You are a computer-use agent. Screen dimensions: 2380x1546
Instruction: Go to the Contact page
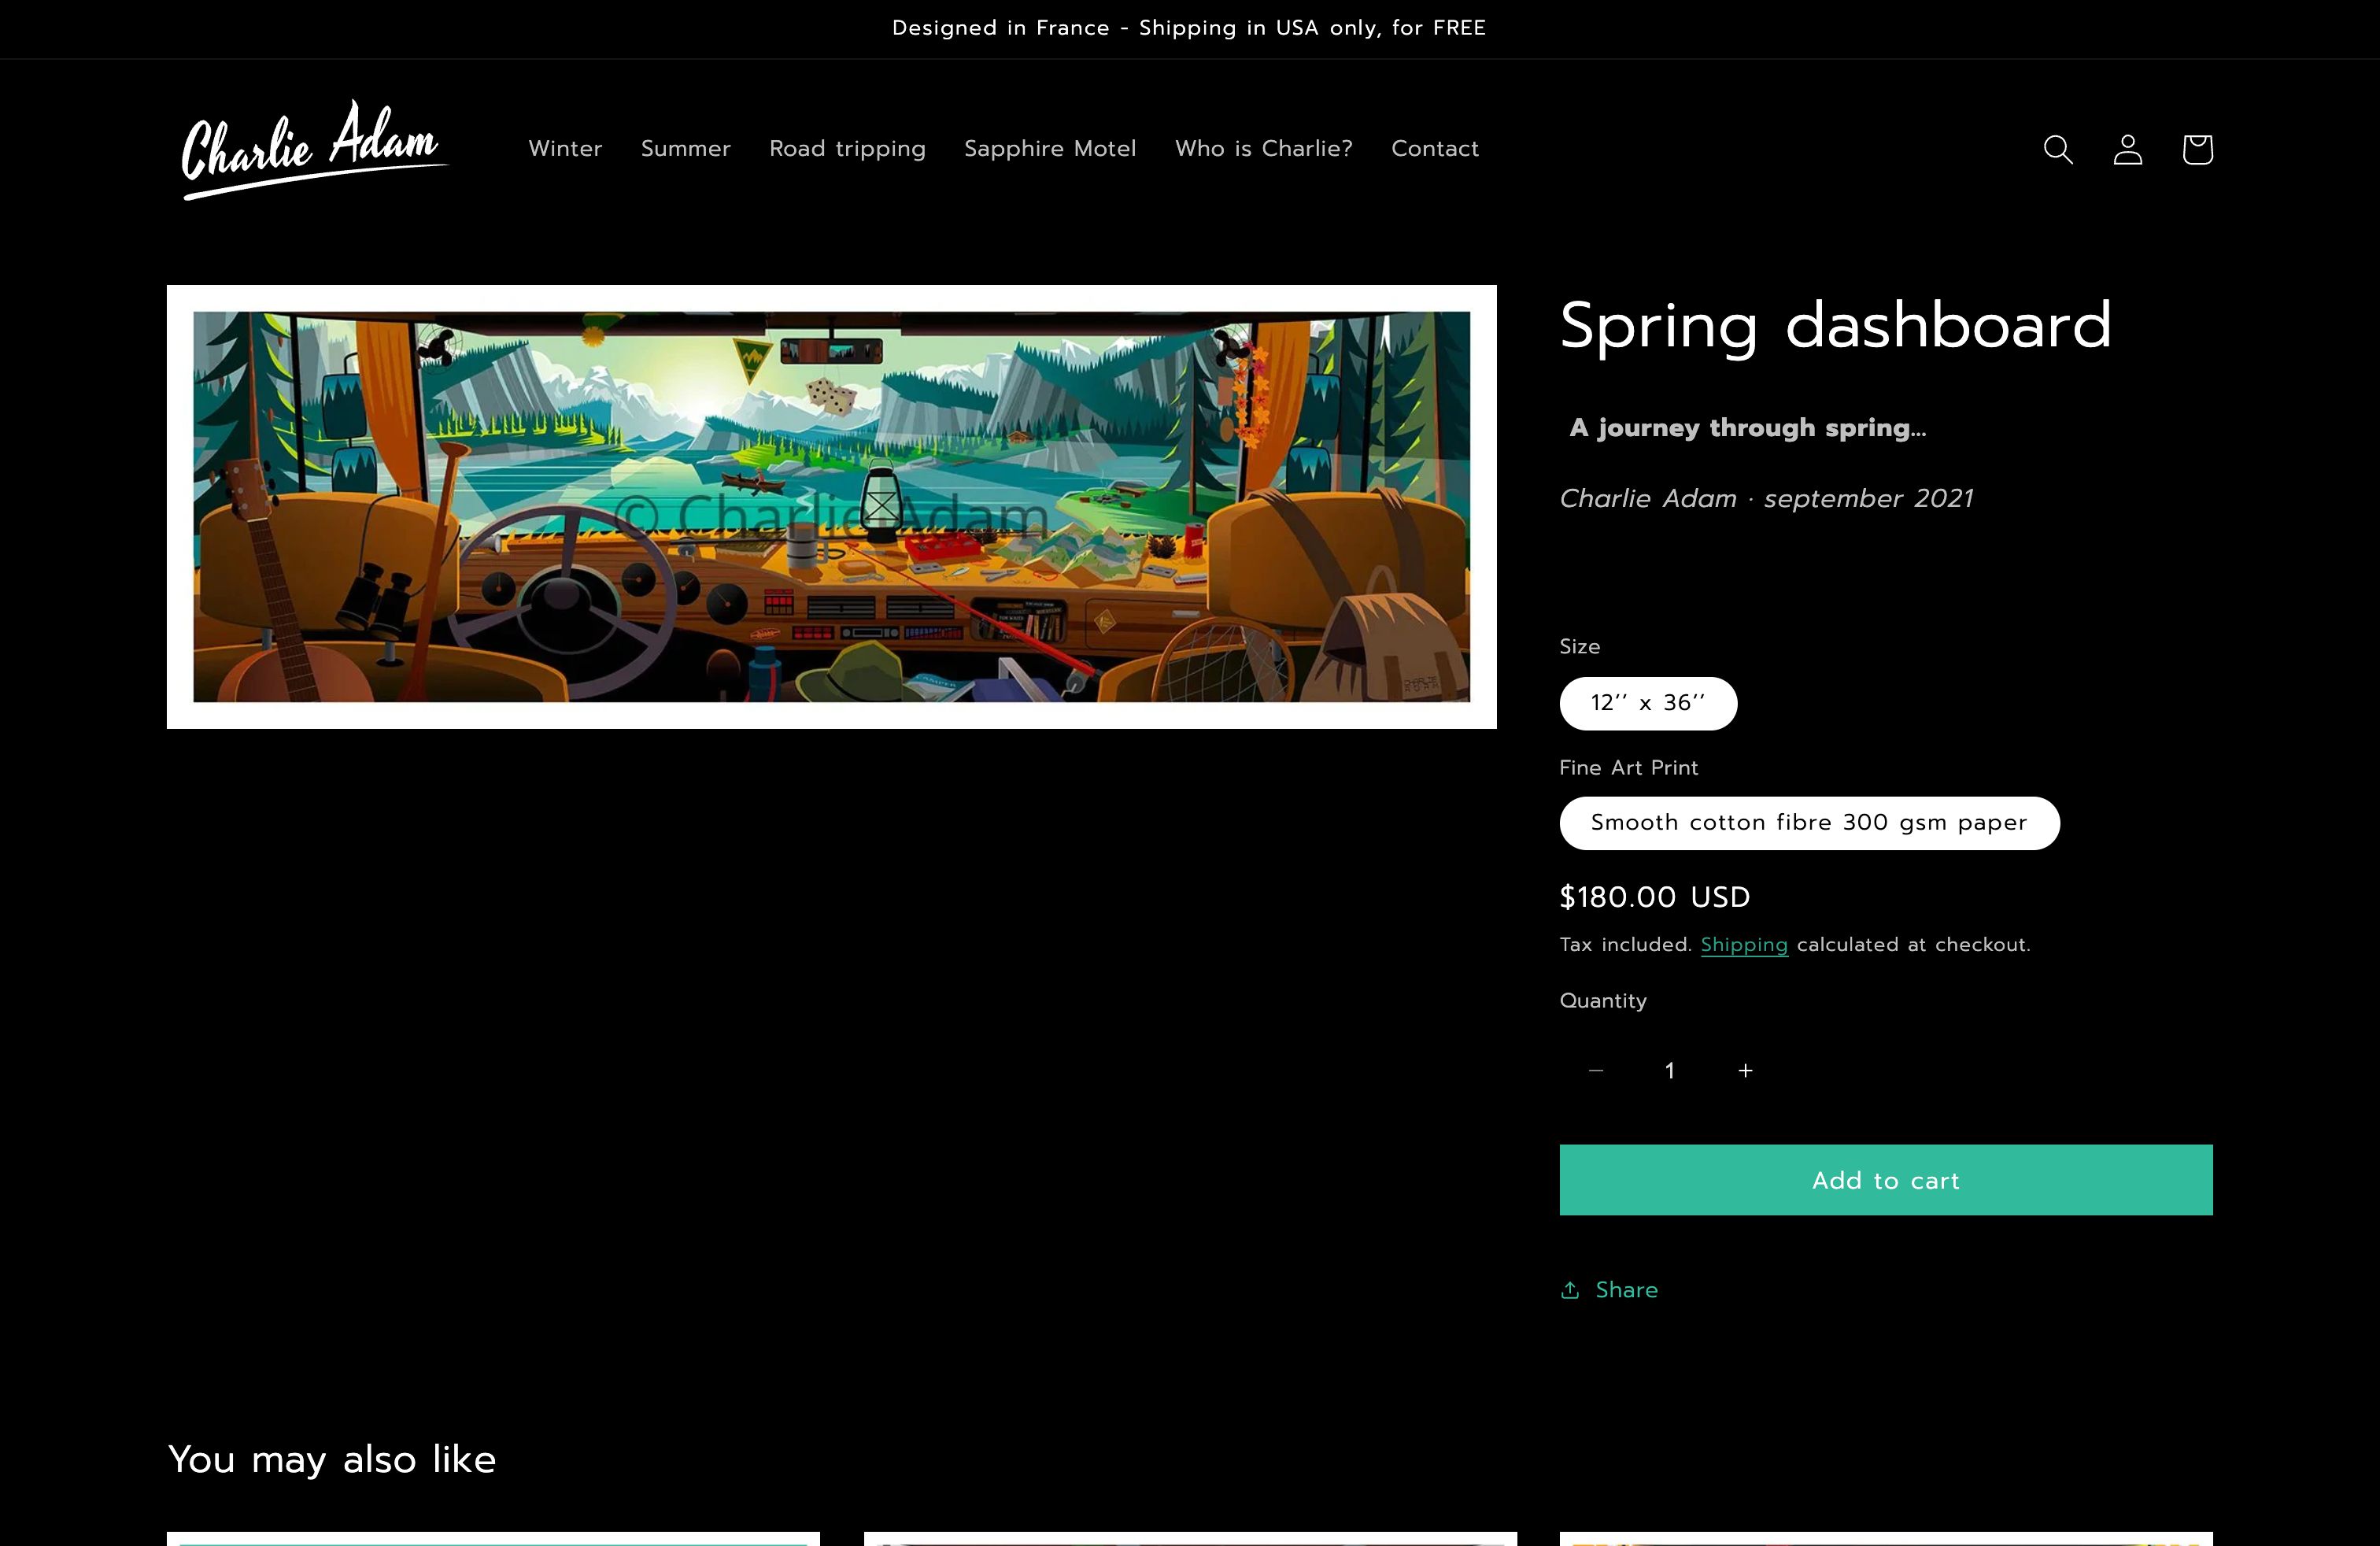pyautogui.click(x=1434, y=149)
